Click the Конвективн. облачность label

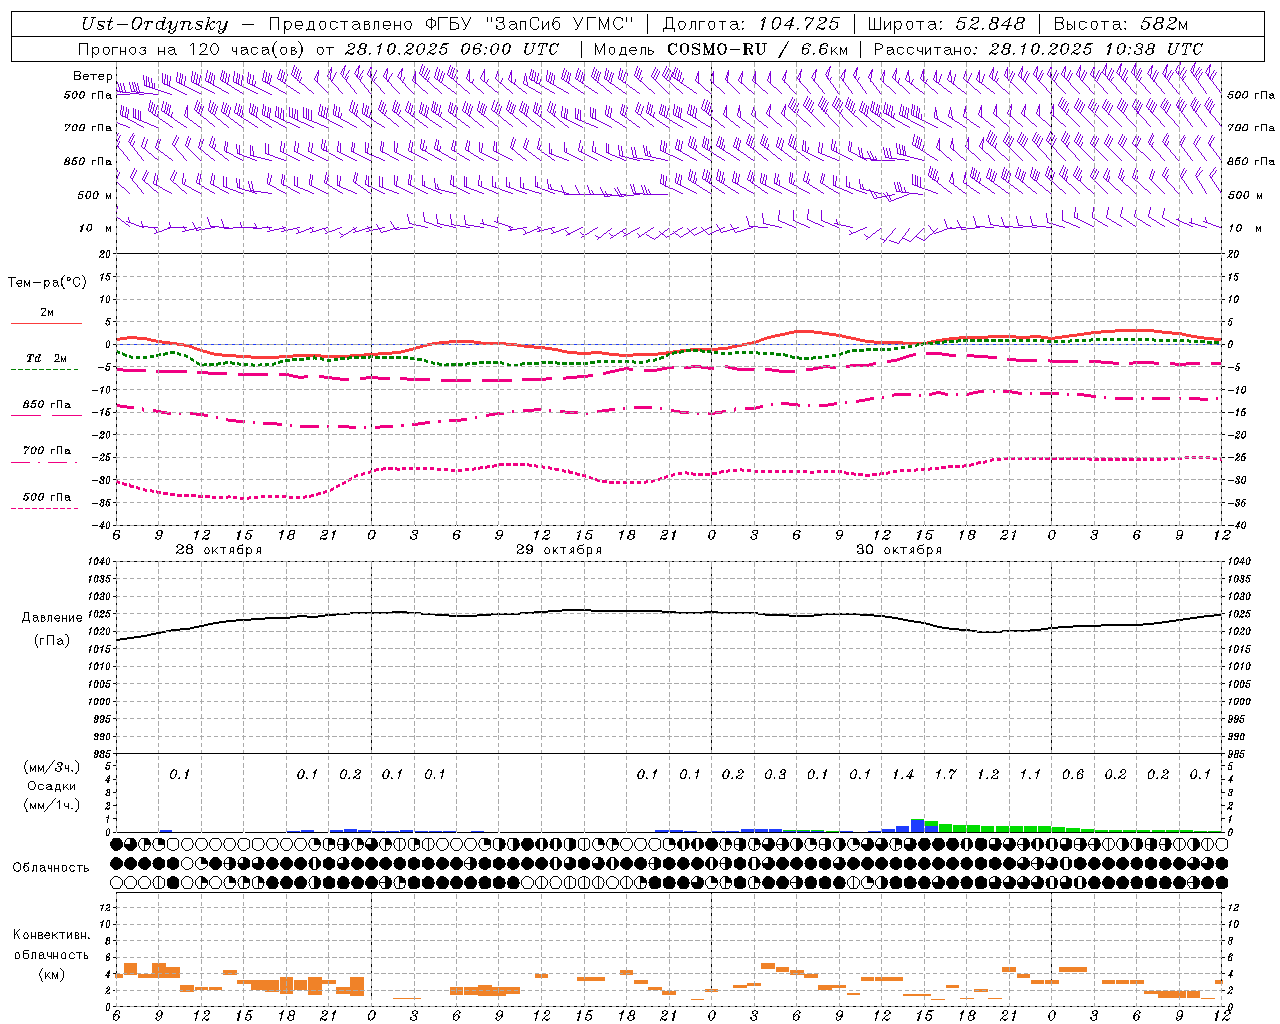51,945
